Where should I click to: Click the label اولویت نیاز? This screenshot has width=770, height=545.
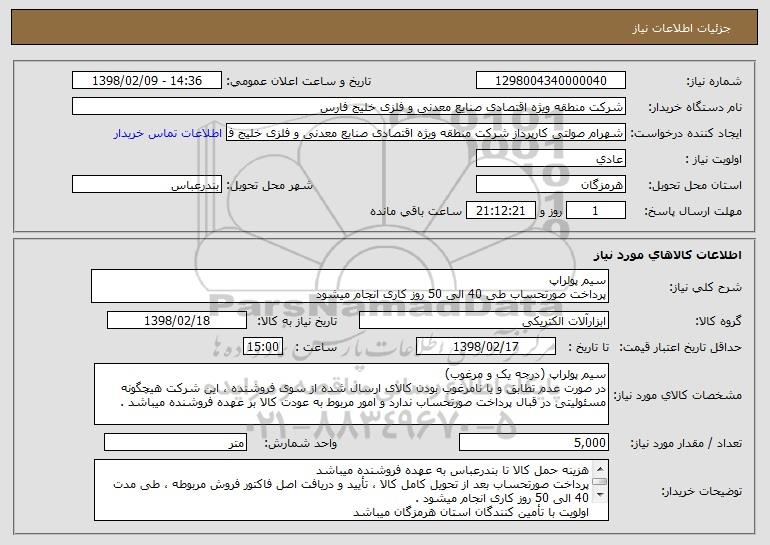click(714, 159)
